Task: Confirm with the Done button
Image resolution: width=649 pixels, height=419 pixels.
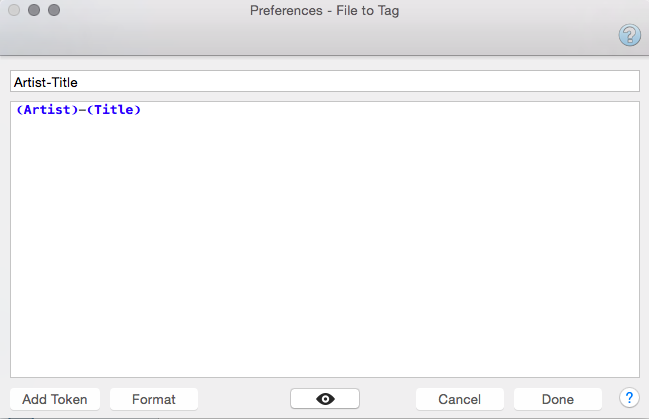Action: tap(558, 399)
